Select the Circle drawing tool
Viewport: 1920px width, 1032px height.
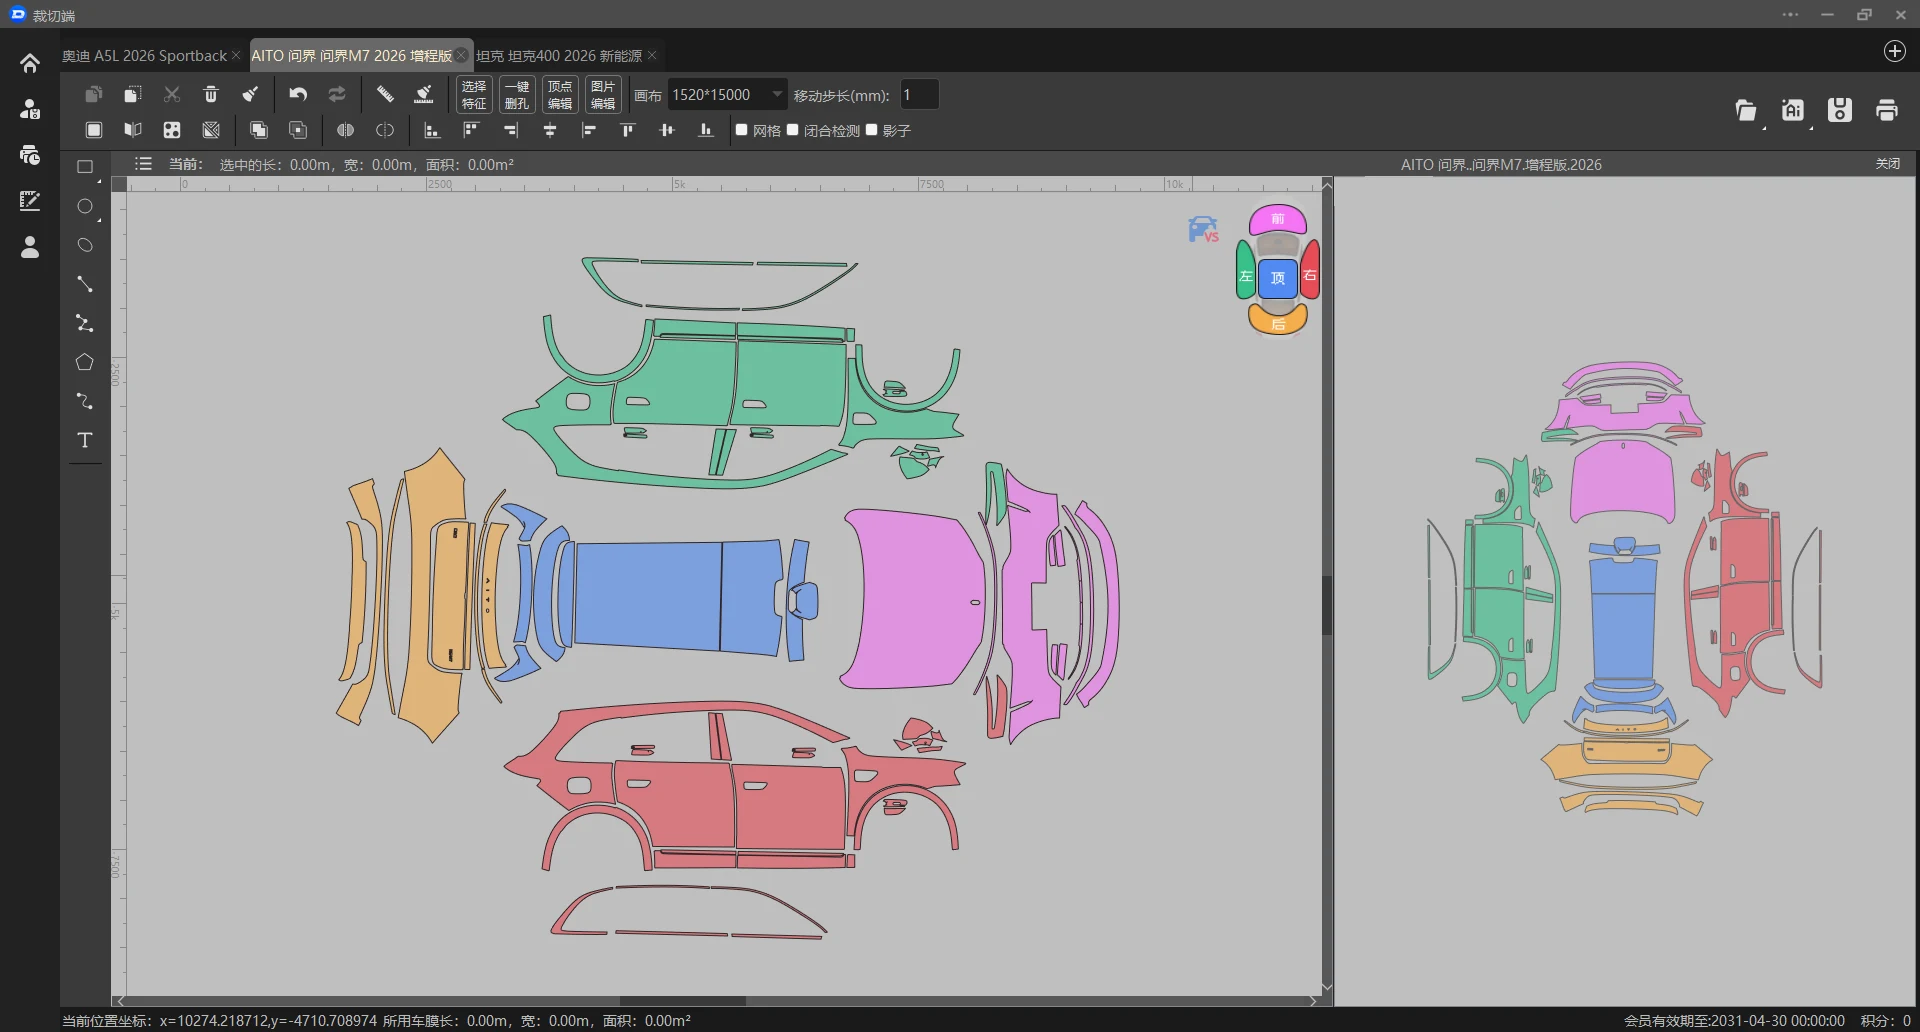(85, 206)
